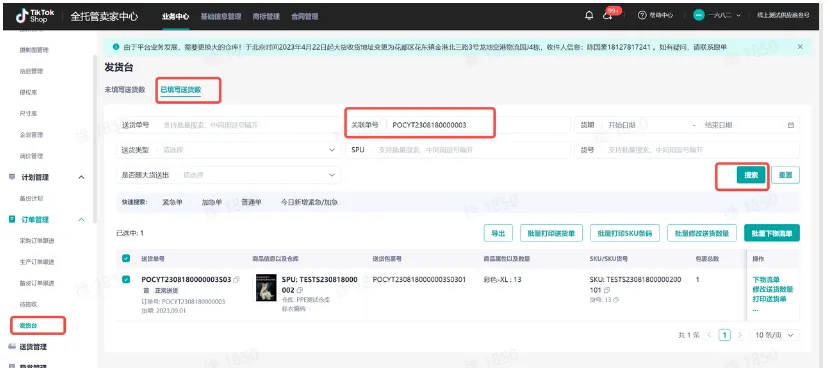Open 采购订单跟进 in the sidebar
This screenshot has height=368, width=829.
37,241
